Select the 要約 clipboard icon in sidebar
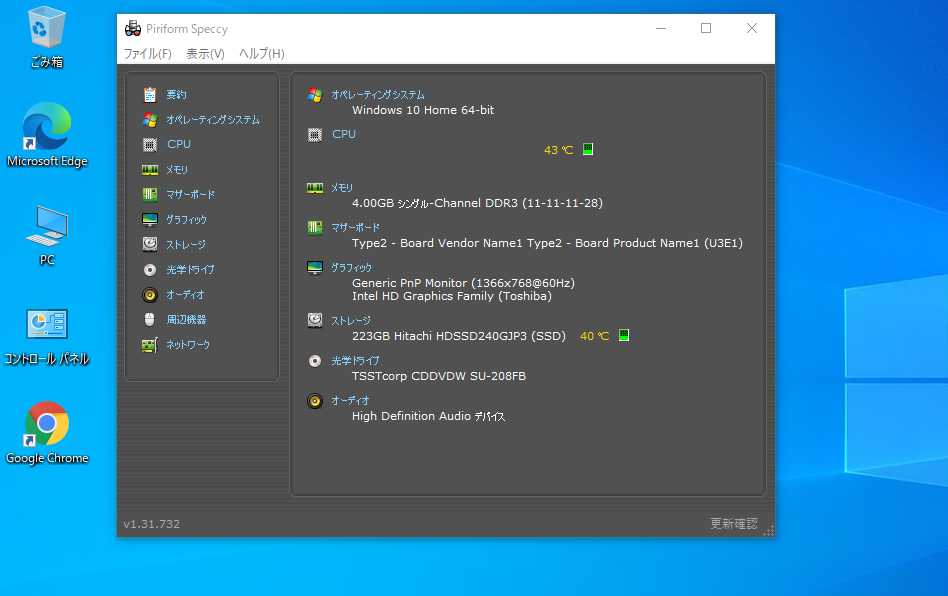The height and width of the screenshot is (596, 948). pyautogui.click(x=150, y=95)
